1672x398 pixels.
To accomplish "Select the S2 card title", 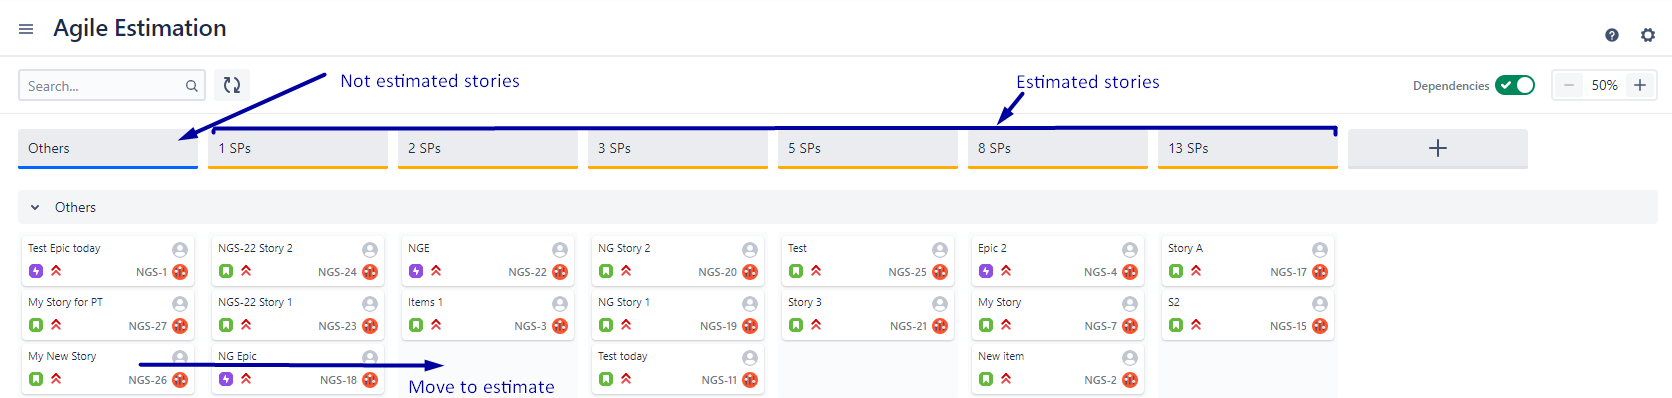I will [1173, 302].
